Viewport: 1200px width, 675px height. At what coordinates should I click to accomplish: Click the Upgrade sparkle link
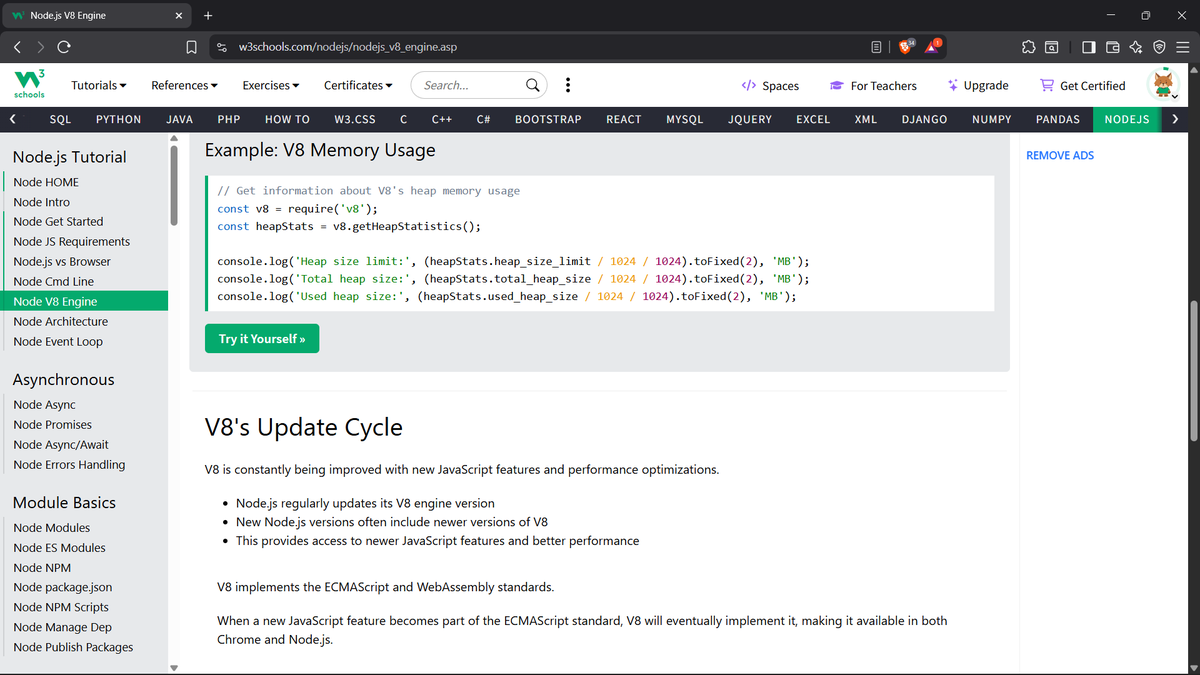(x=977, y=86)
